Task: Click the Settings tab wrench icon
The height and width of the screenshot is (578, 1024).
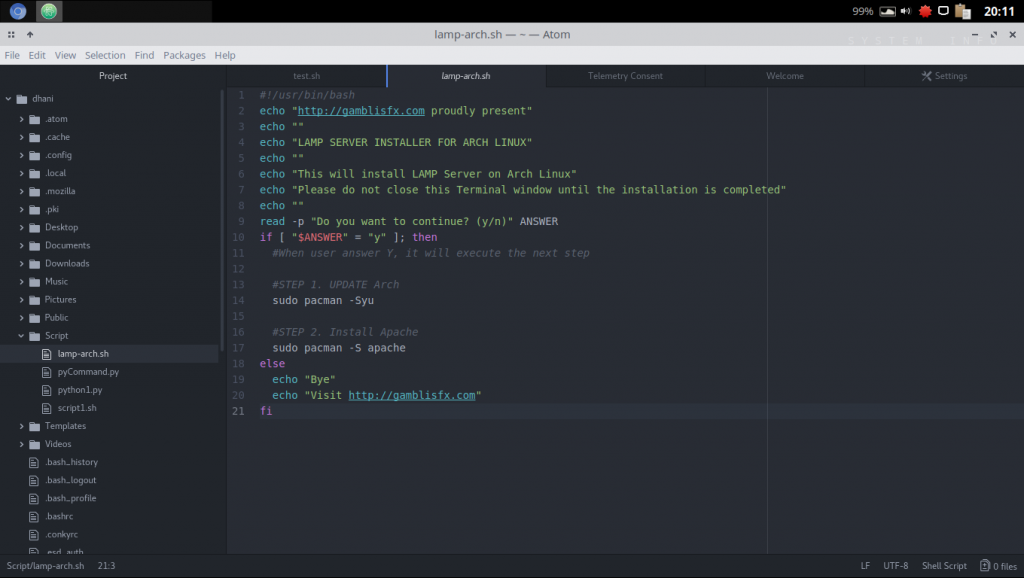Action: [926, 76]
